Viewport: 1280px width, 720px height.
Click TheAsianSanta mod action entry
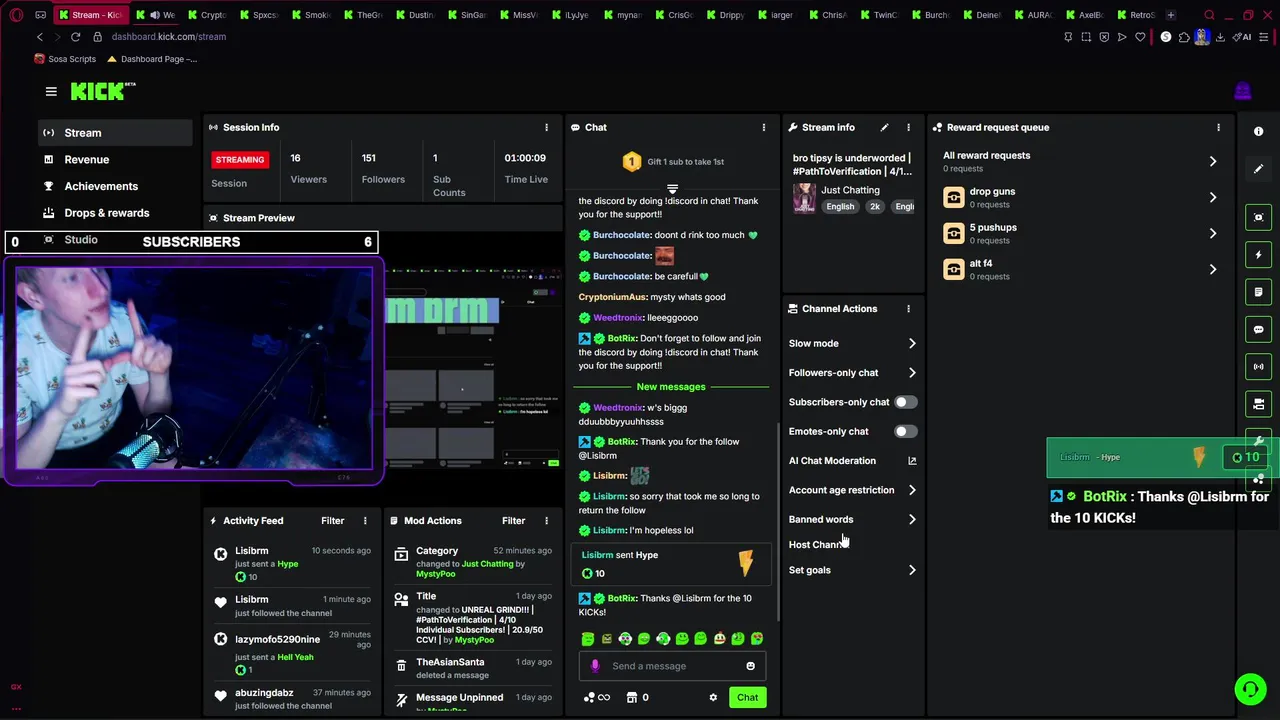click(x=450, y=662)
